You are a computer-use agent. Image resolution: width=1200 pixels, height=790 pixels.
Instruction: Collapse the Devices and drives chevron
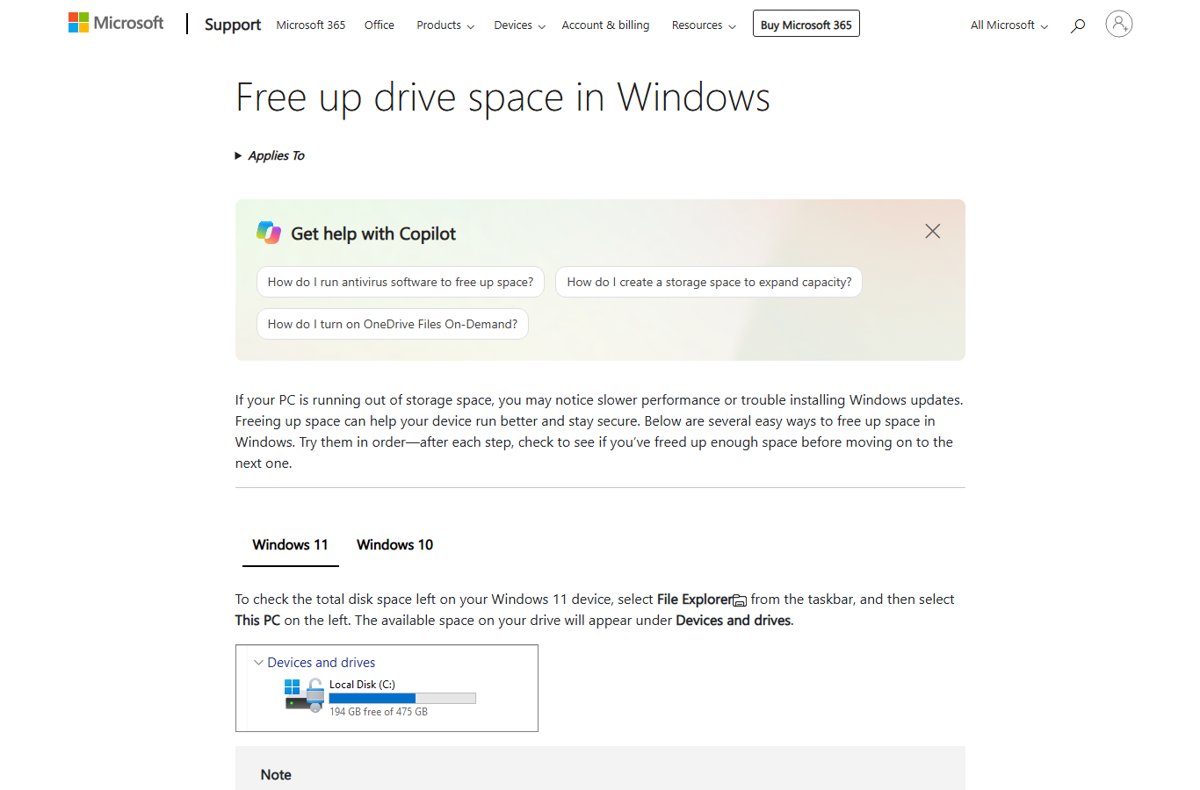(x=258, y=662)
